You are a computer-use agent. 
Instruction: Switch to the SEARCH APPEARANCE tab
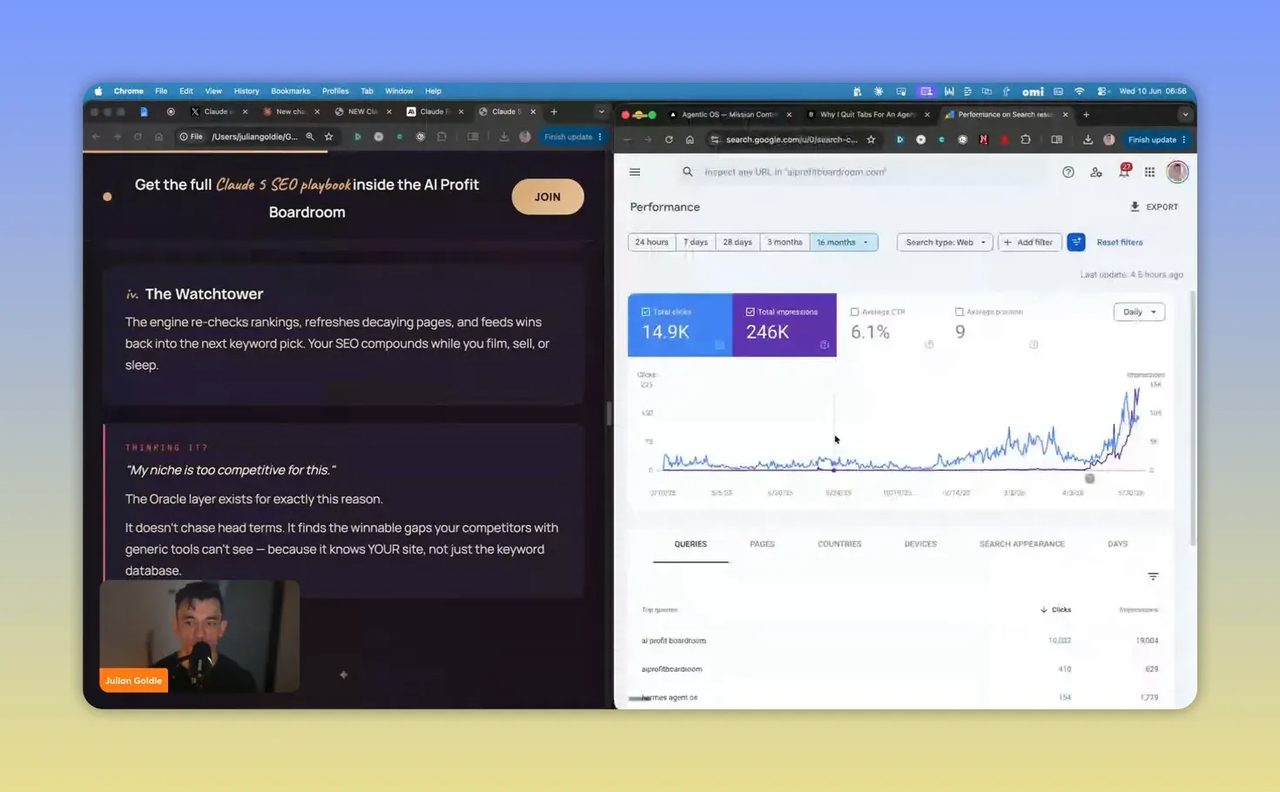(1022, 544)
